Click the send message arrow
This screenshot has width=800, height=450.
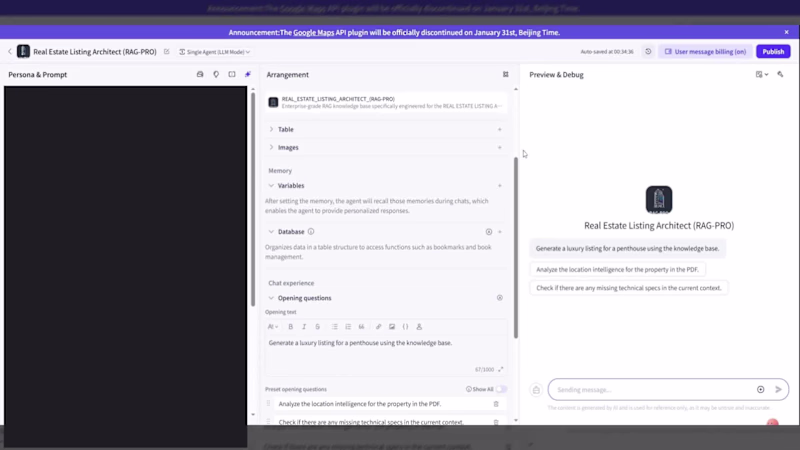coord(778,390)
